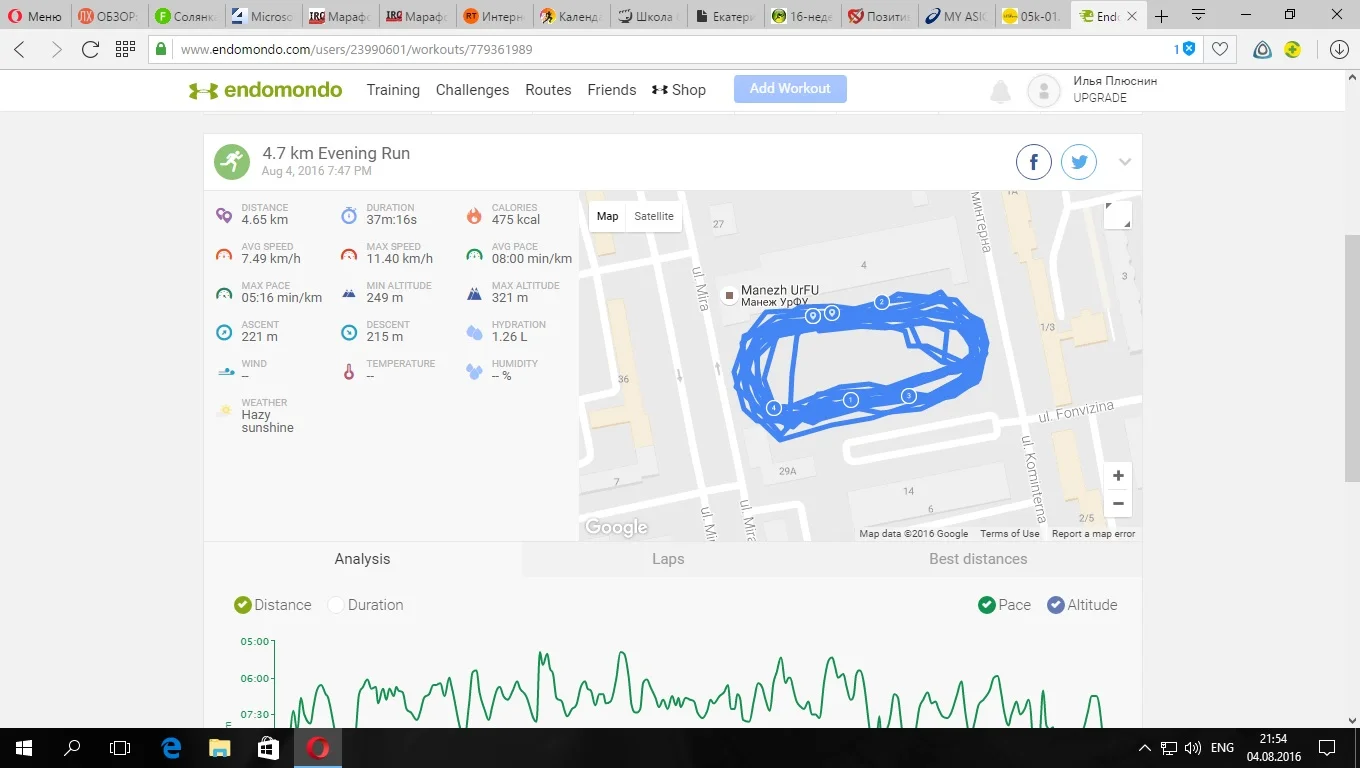Click the Max Pace gauge icon
The width and height of the screenshot is (1360, 768).
pos(224,293)
